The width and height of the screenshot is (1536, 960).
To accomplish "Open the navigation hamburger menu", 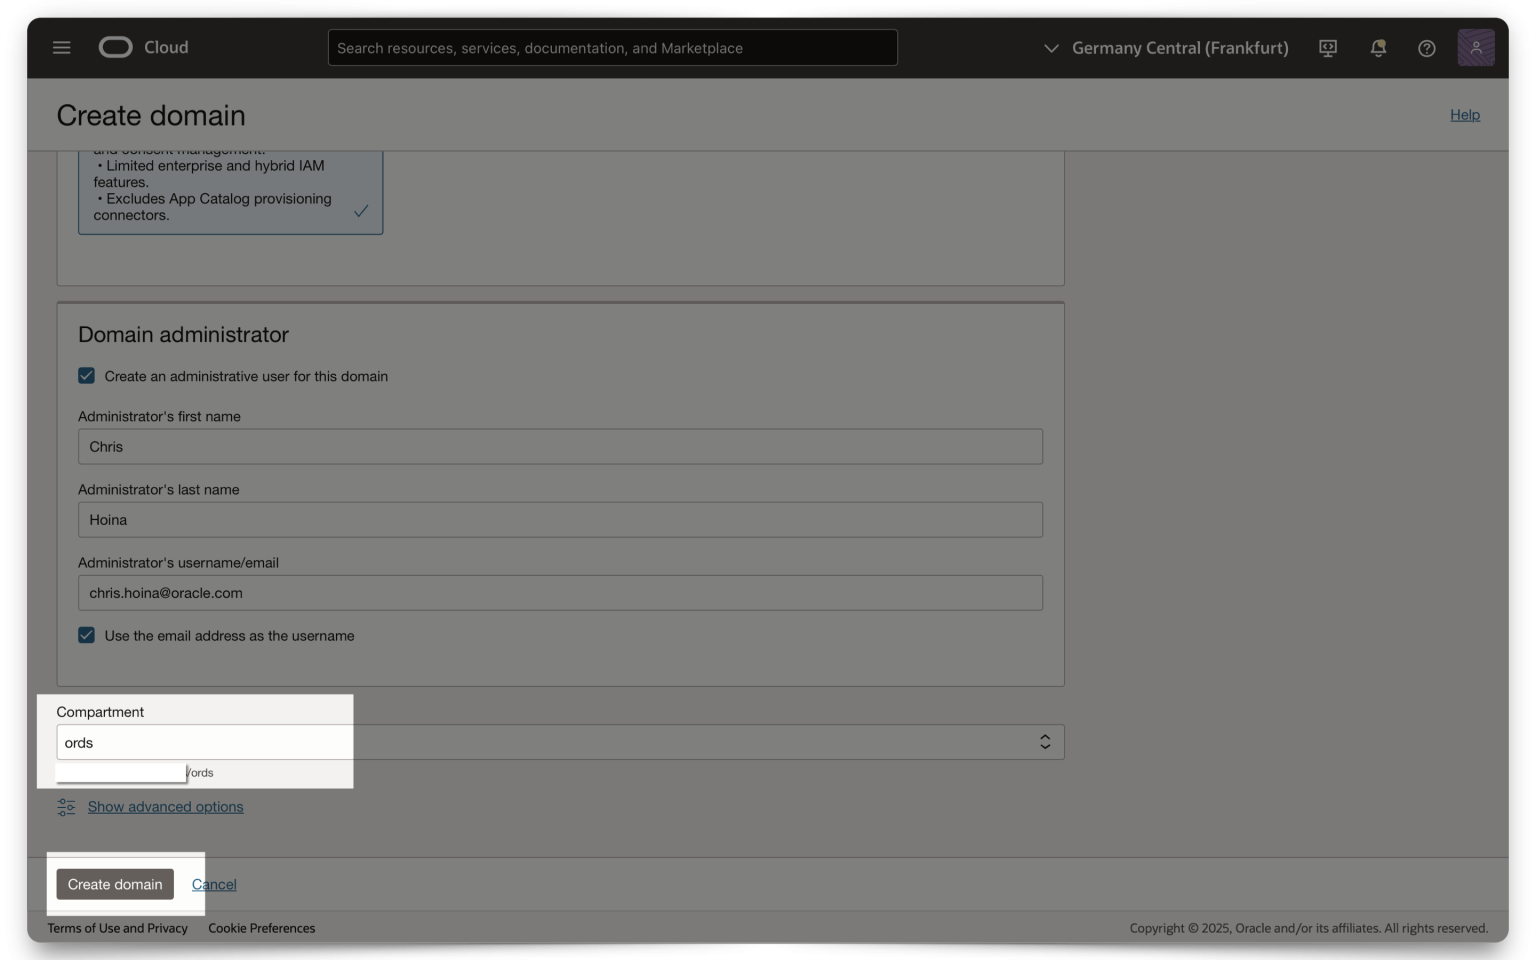I will click(61, 47).
